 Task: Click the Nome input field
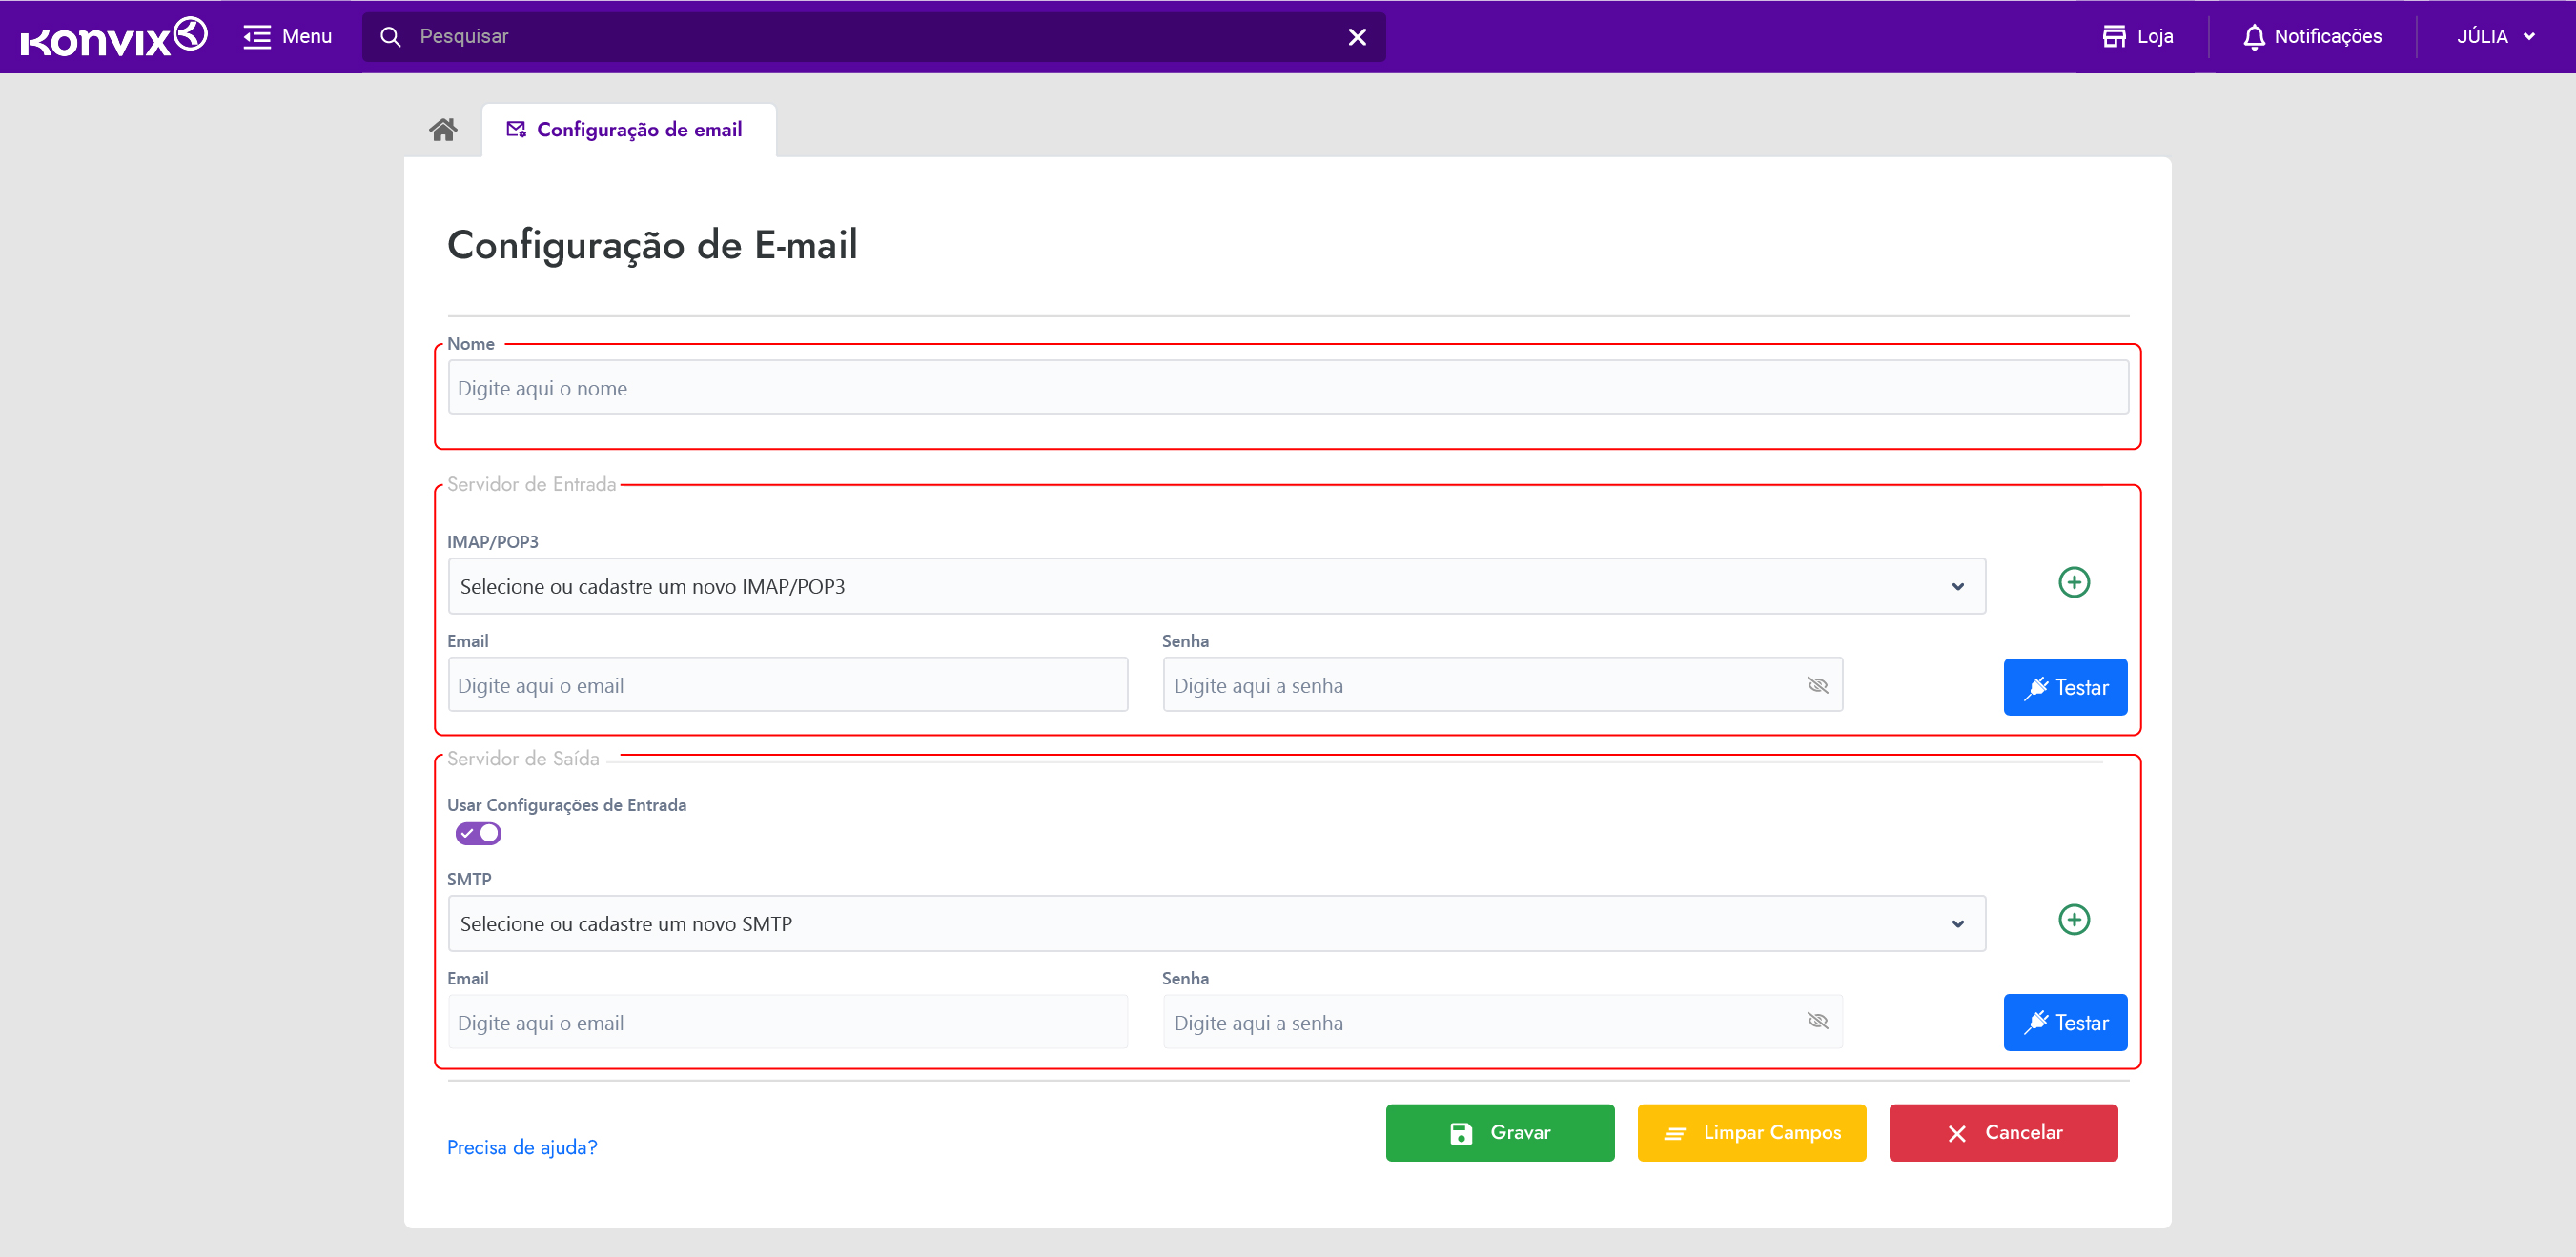pyautogui.click(x=1287, y=388)
